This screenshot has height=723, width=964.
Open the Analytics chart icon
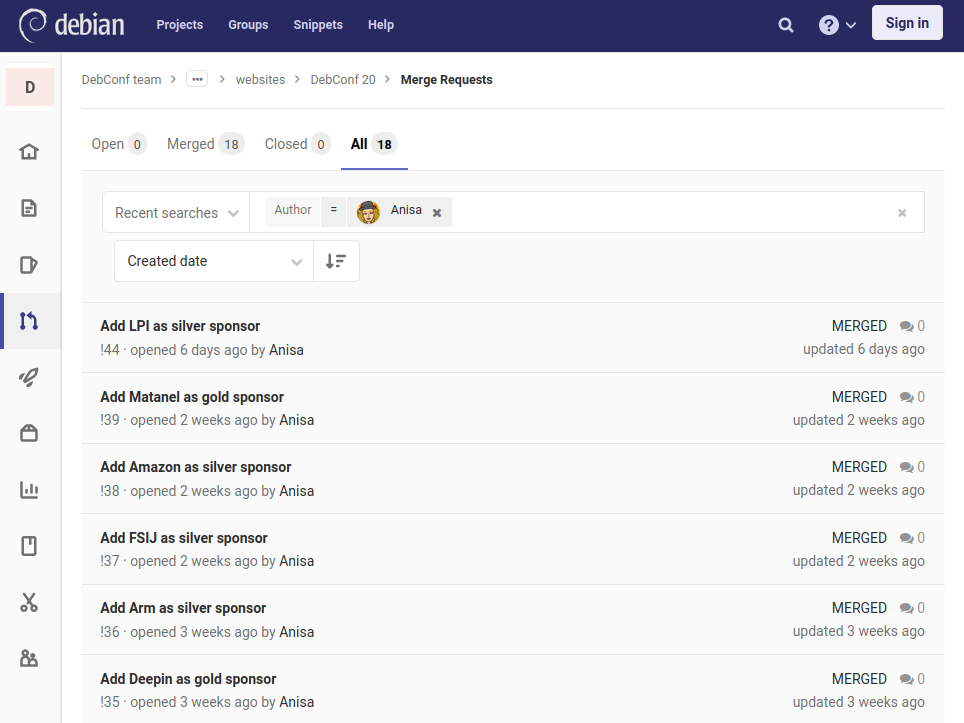pyautogui.click(x=29, y=490)
